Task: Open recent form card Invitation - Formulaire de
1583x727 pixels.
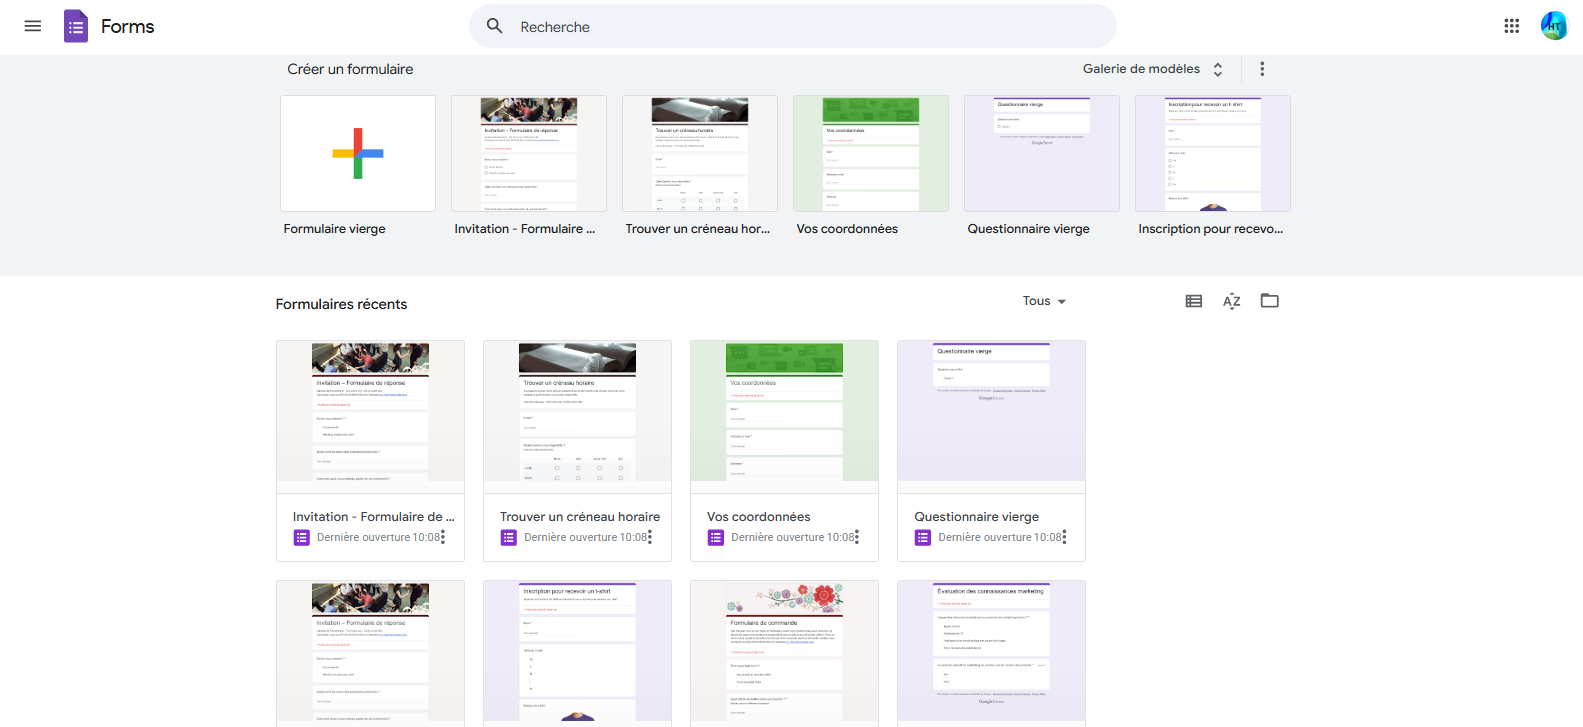Action: [370, 451]
